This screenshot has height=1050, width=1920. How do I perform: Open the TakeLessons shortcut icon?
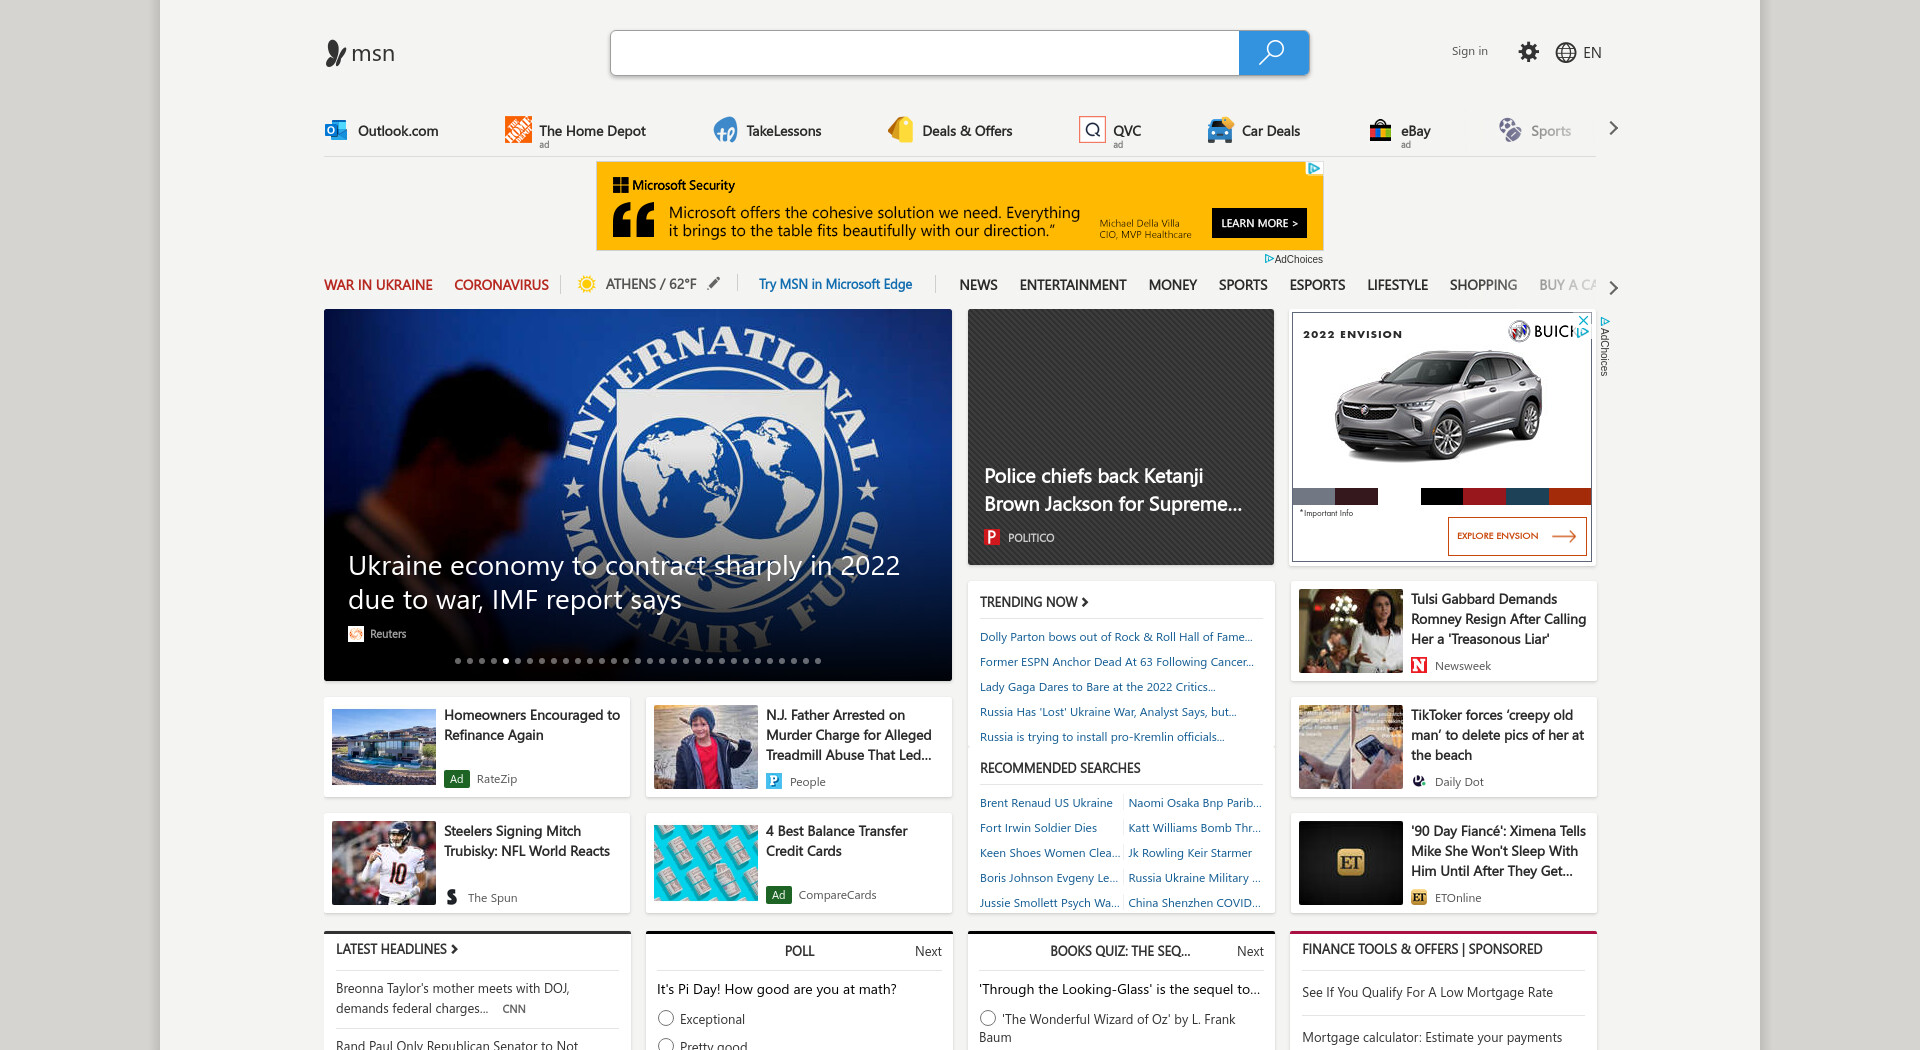click(725, 130)
